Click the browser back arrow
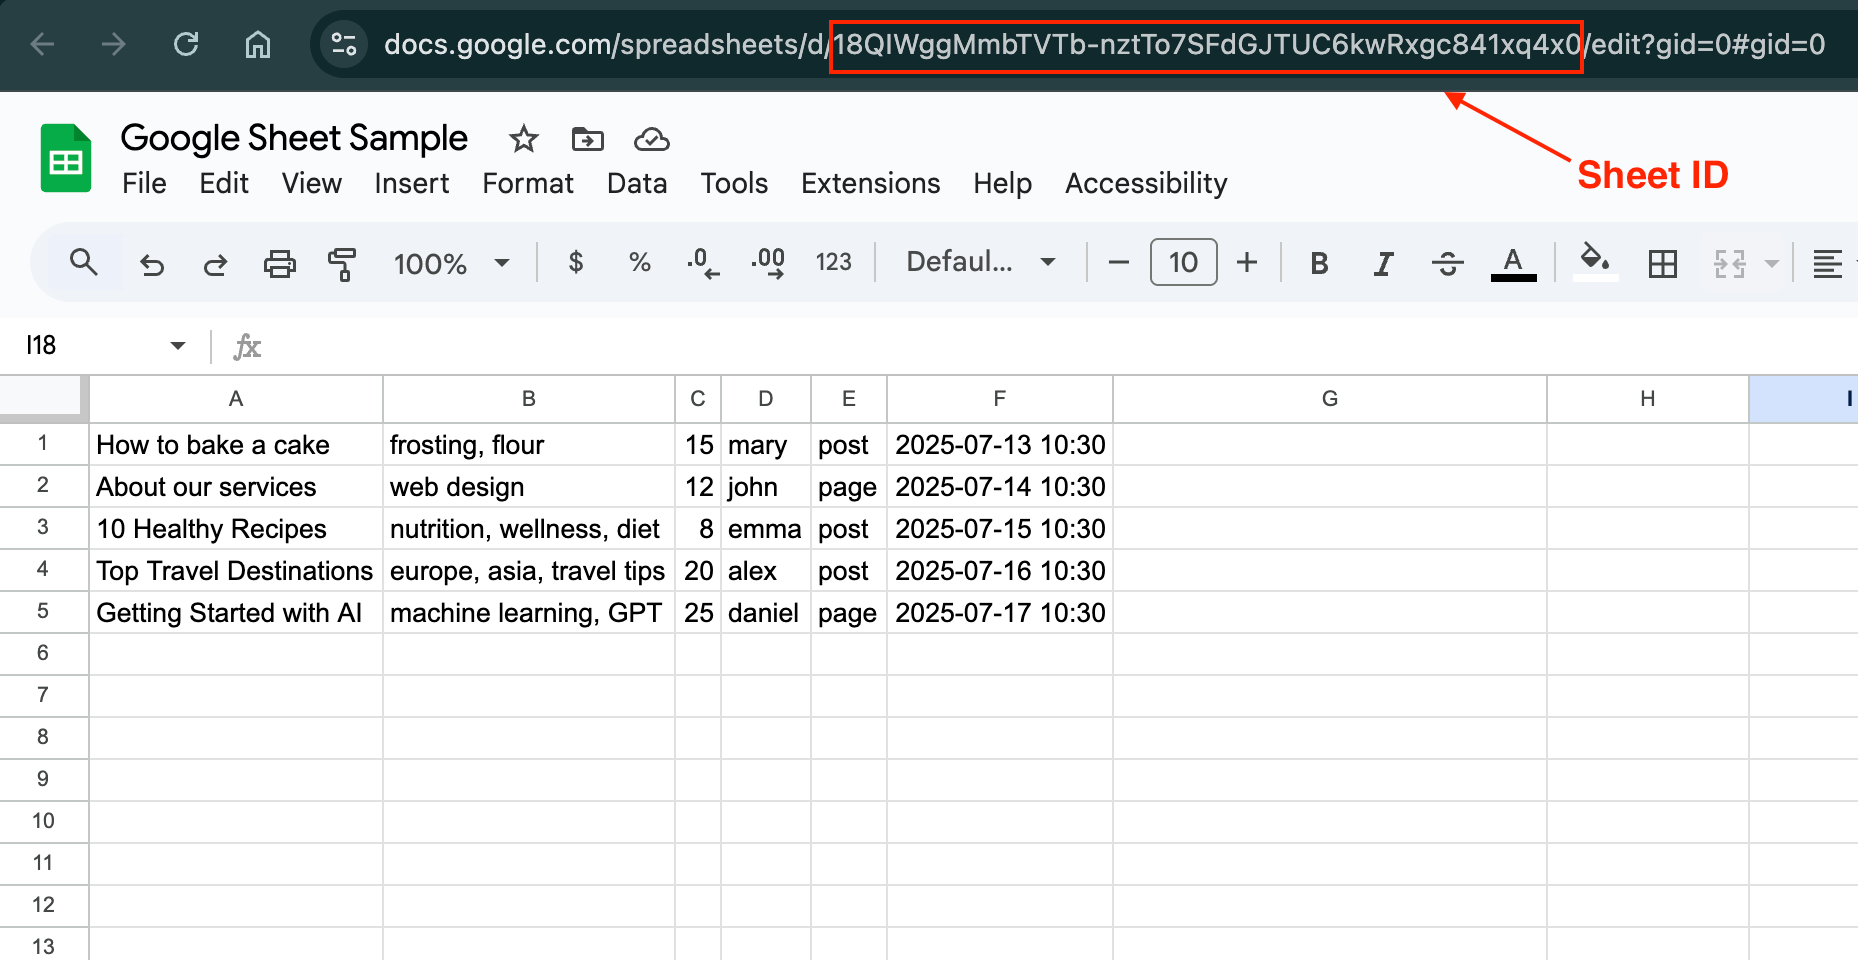The image size is (1858, 960). [x=42, y=44]
